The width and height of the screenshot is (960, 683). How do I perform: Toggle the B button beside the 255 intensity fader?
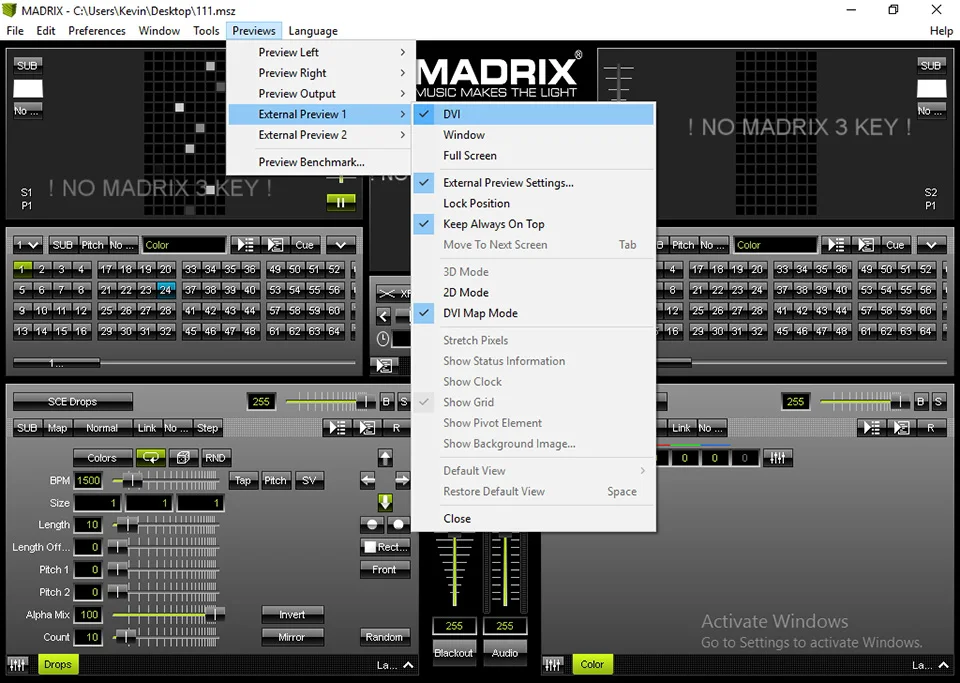coord(388,401)
